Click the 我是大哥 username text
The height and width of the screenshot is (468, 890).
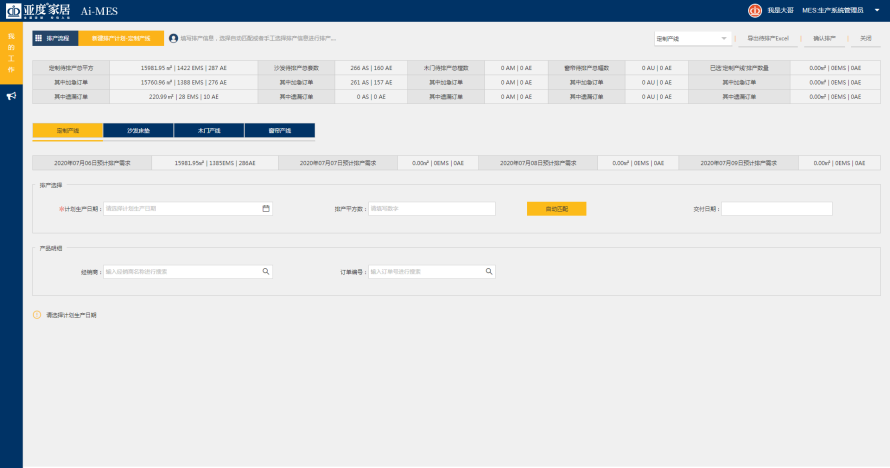coord(780,10)
